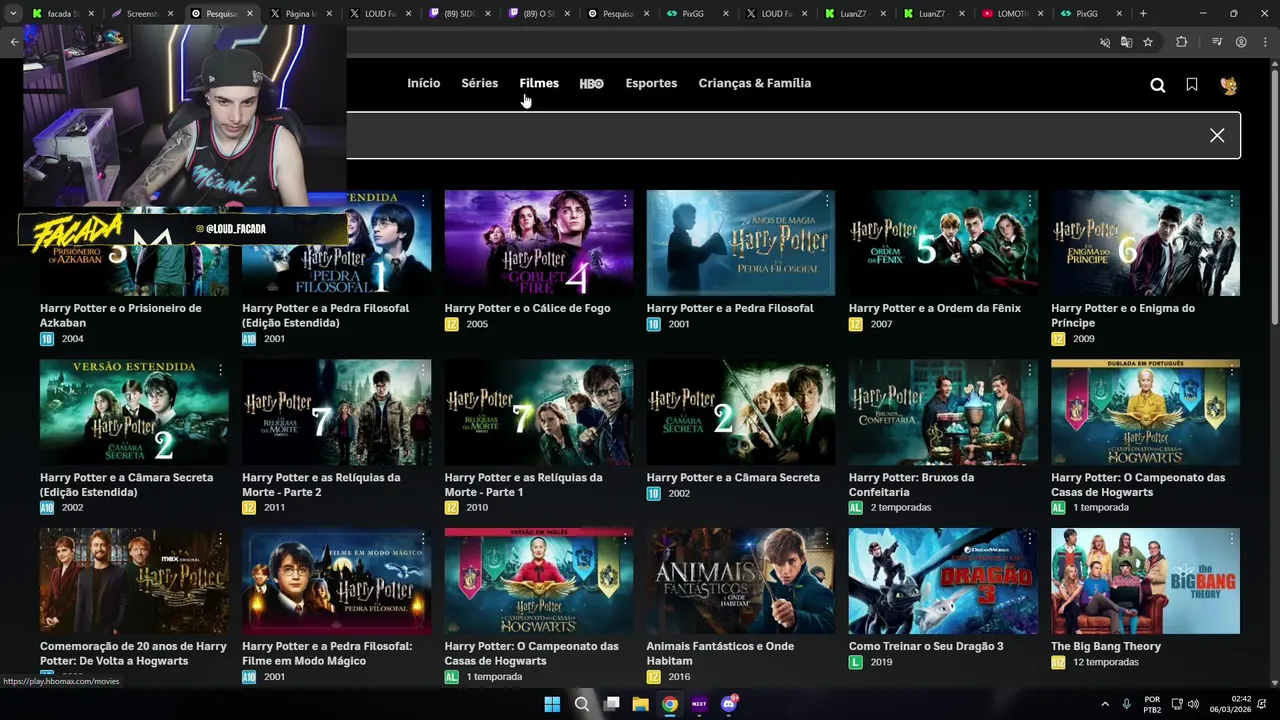The height and width of the screenshot is (720, 1280).
Task: Go back with the browser back arrow
Action: click(14, 42)
